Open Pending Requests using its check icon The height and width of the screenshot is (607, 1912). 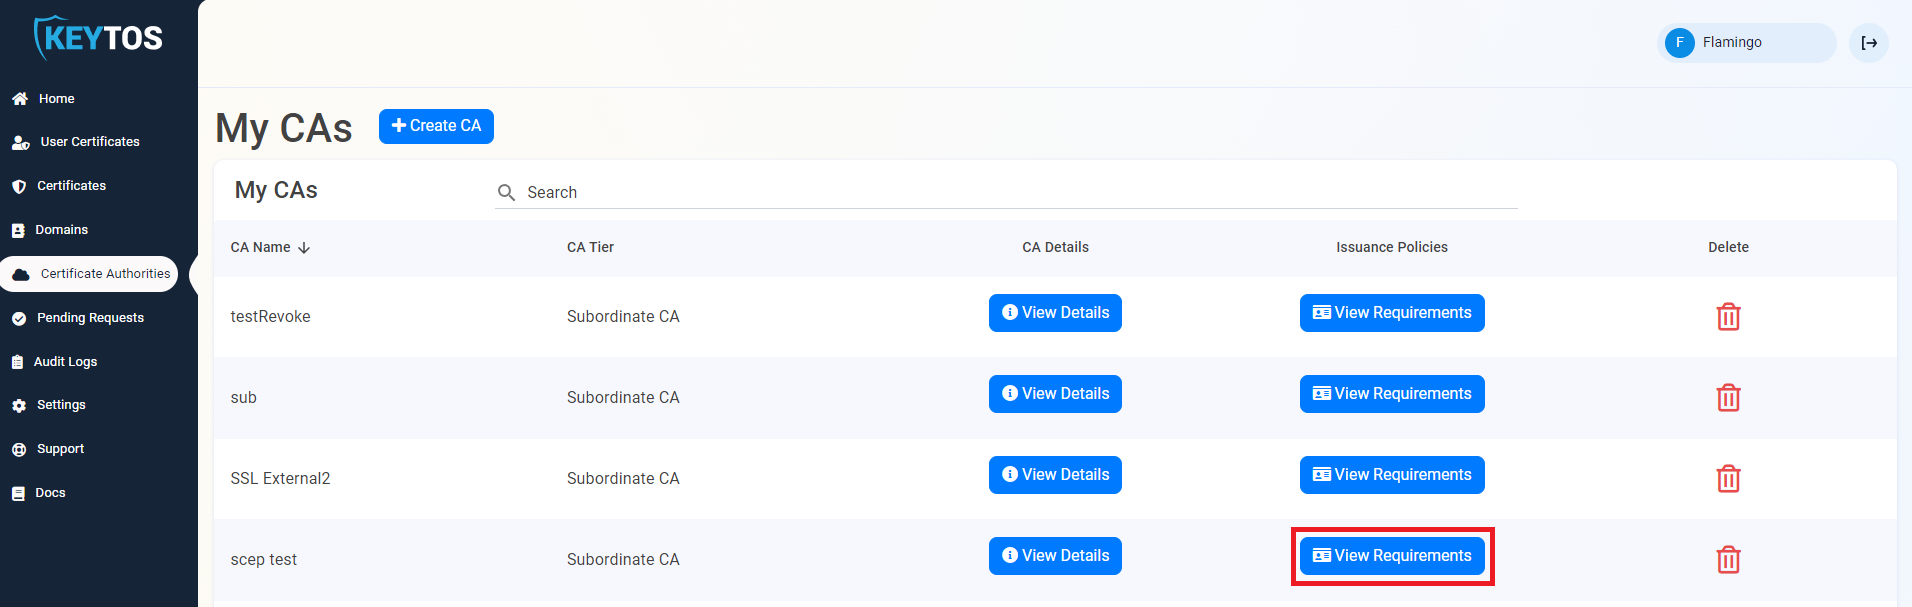point(20,317)
